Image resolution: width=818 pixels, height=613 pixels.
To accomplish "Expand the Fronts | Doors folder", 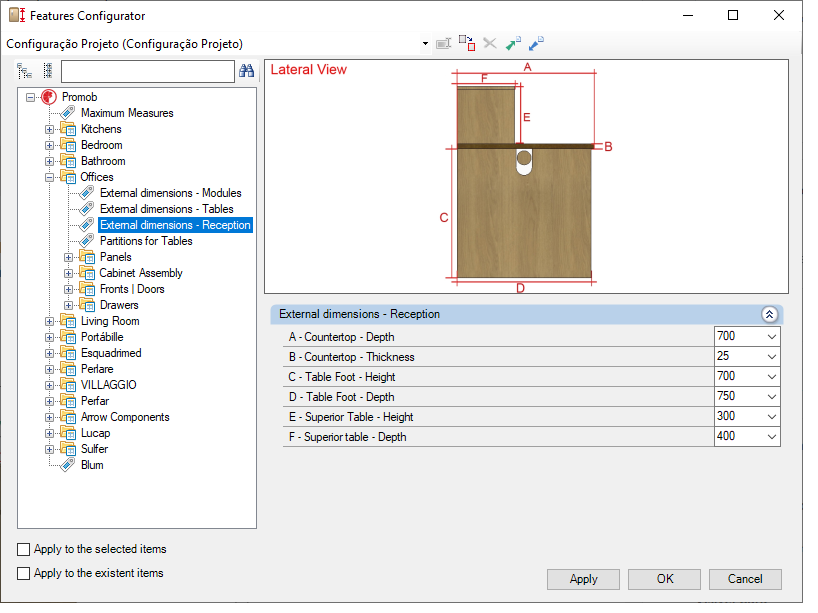I will coord(68,290).
